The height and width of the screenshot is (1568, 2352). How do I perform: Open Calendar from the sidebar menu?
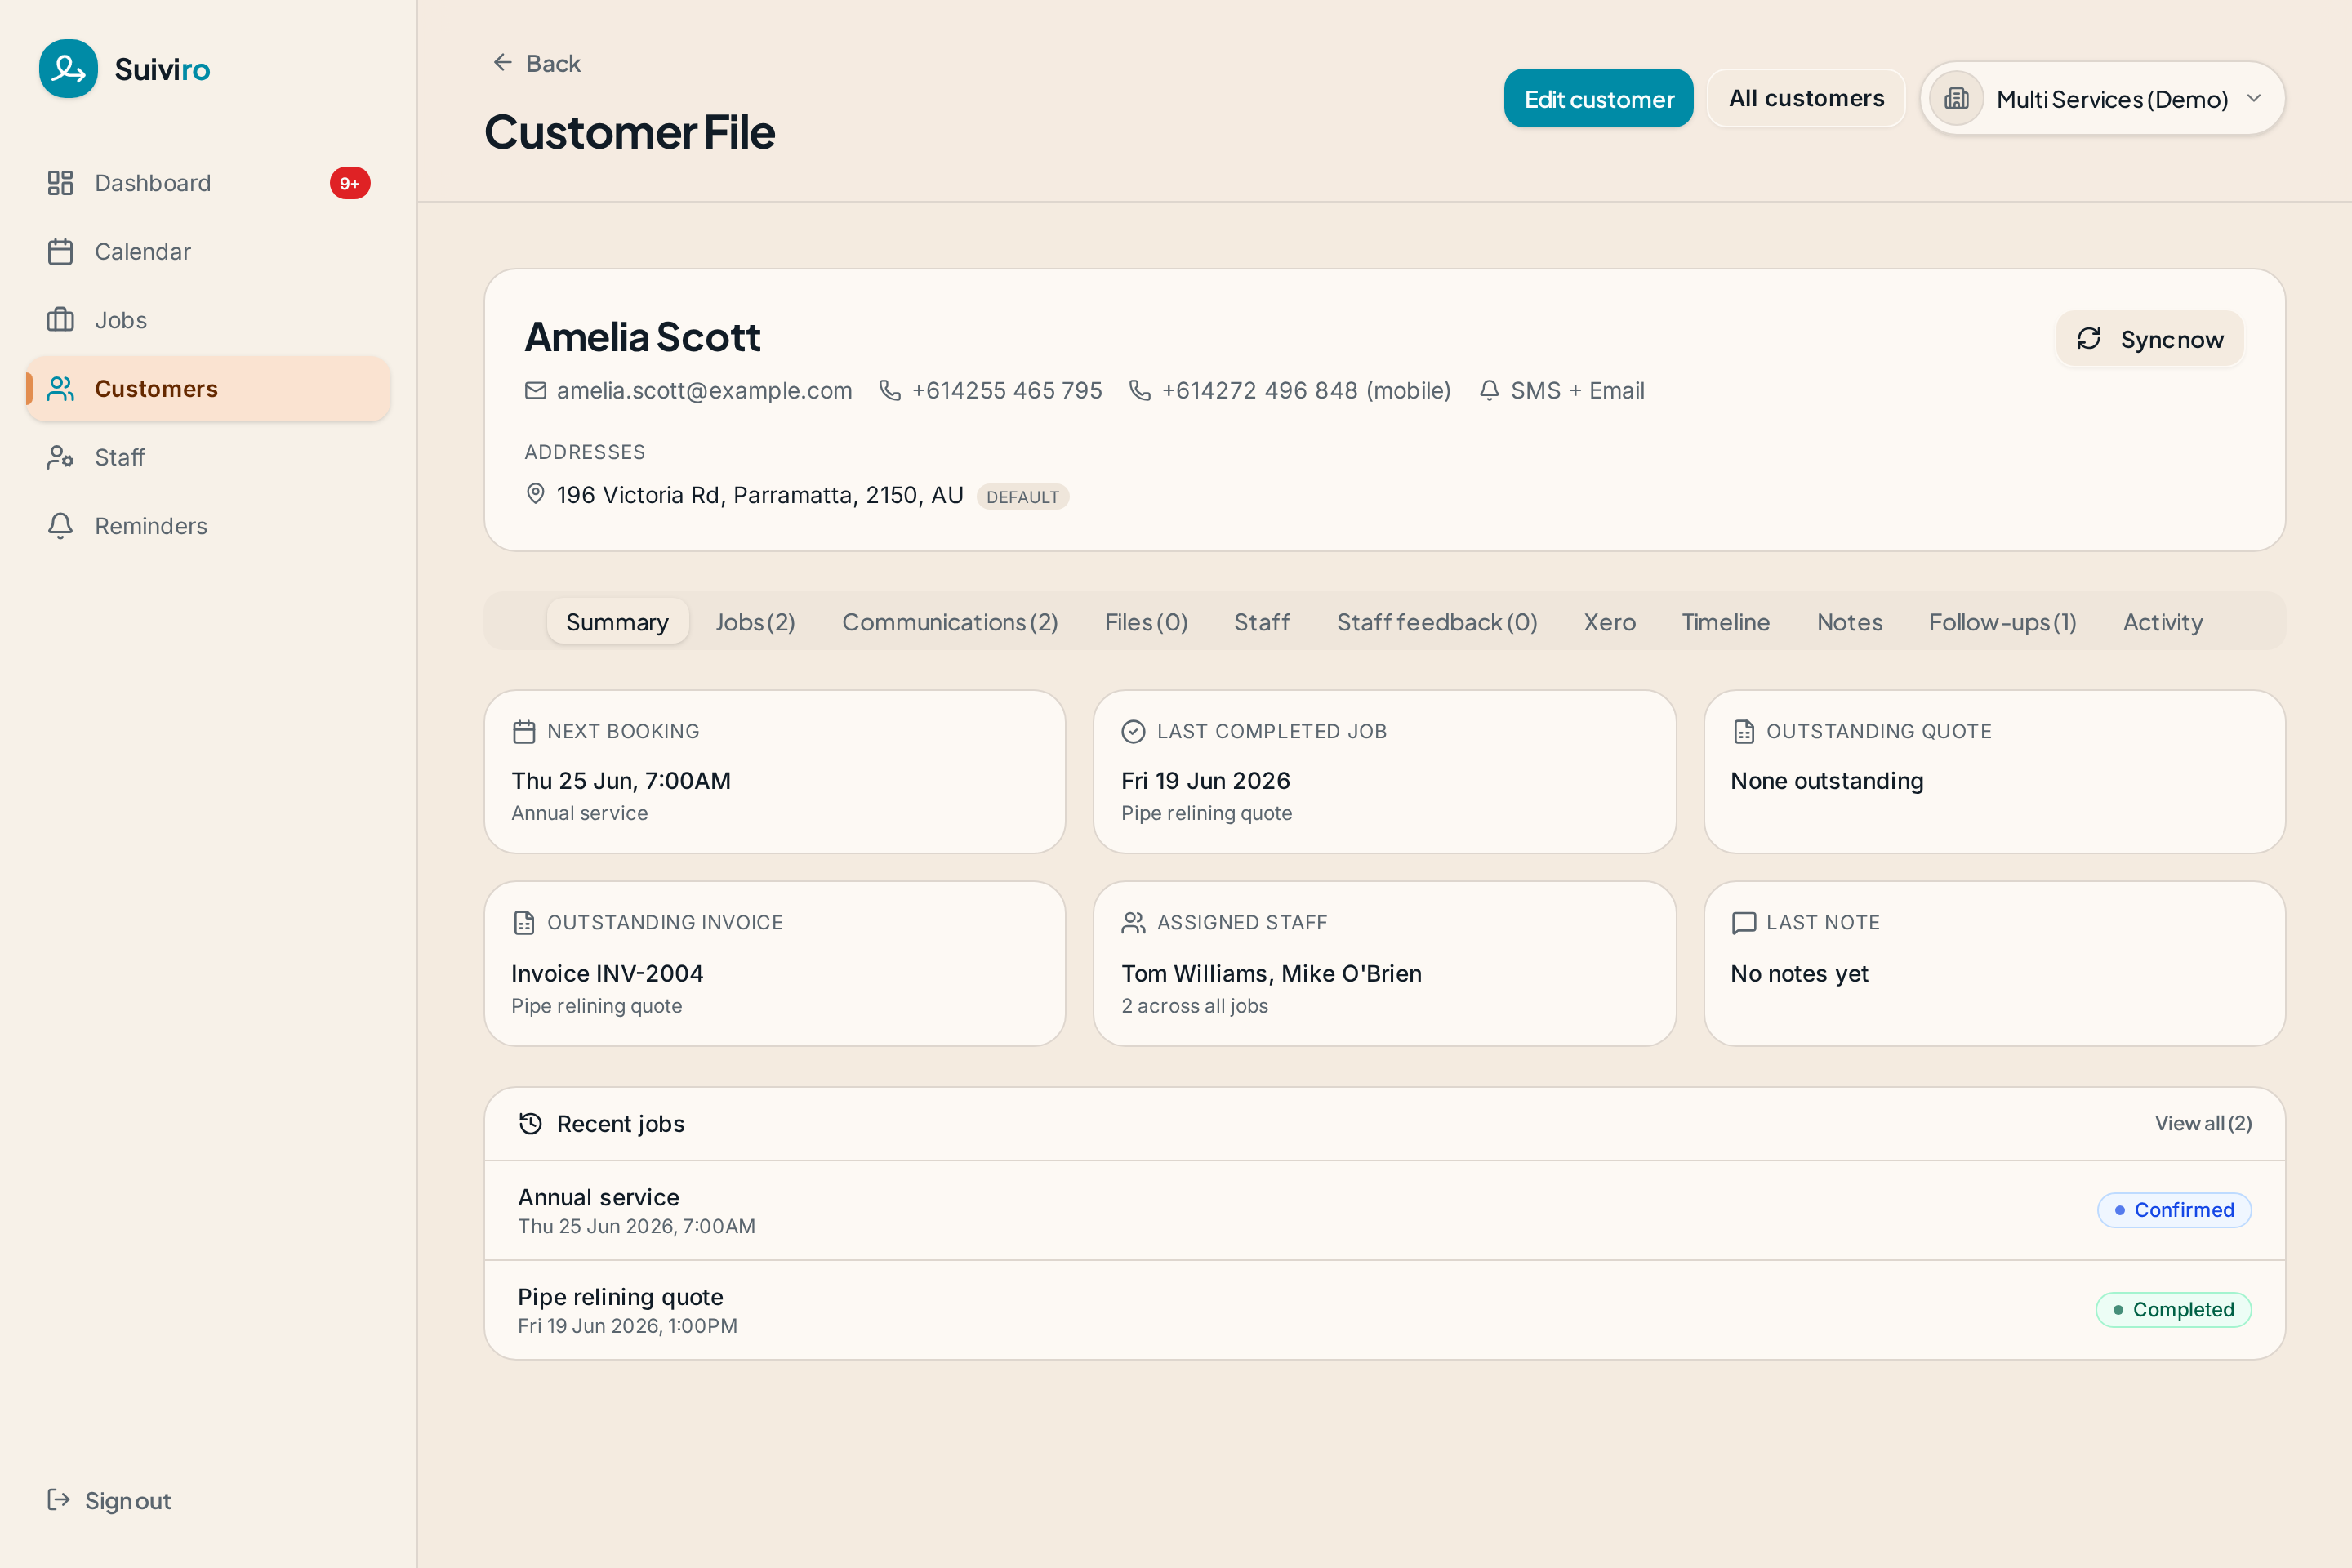(x=208, y=252)
